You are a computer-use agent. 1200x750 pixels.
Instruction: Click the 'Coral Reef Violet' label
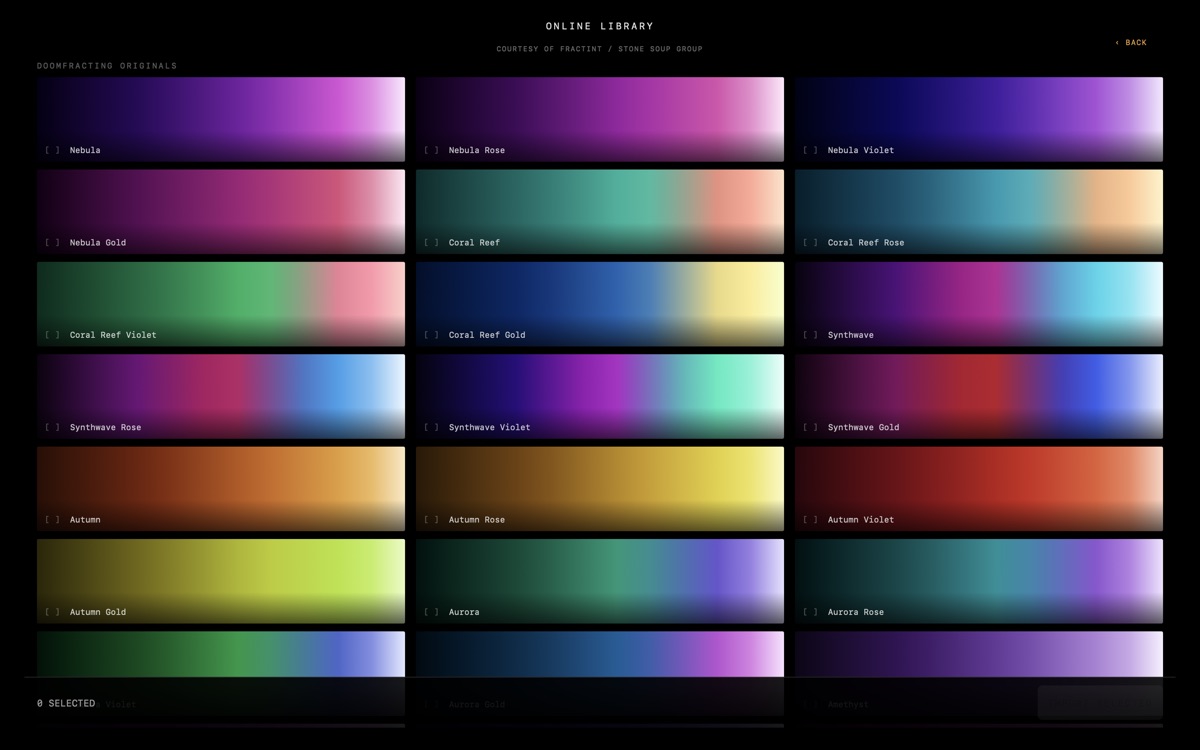coord(113,335)
